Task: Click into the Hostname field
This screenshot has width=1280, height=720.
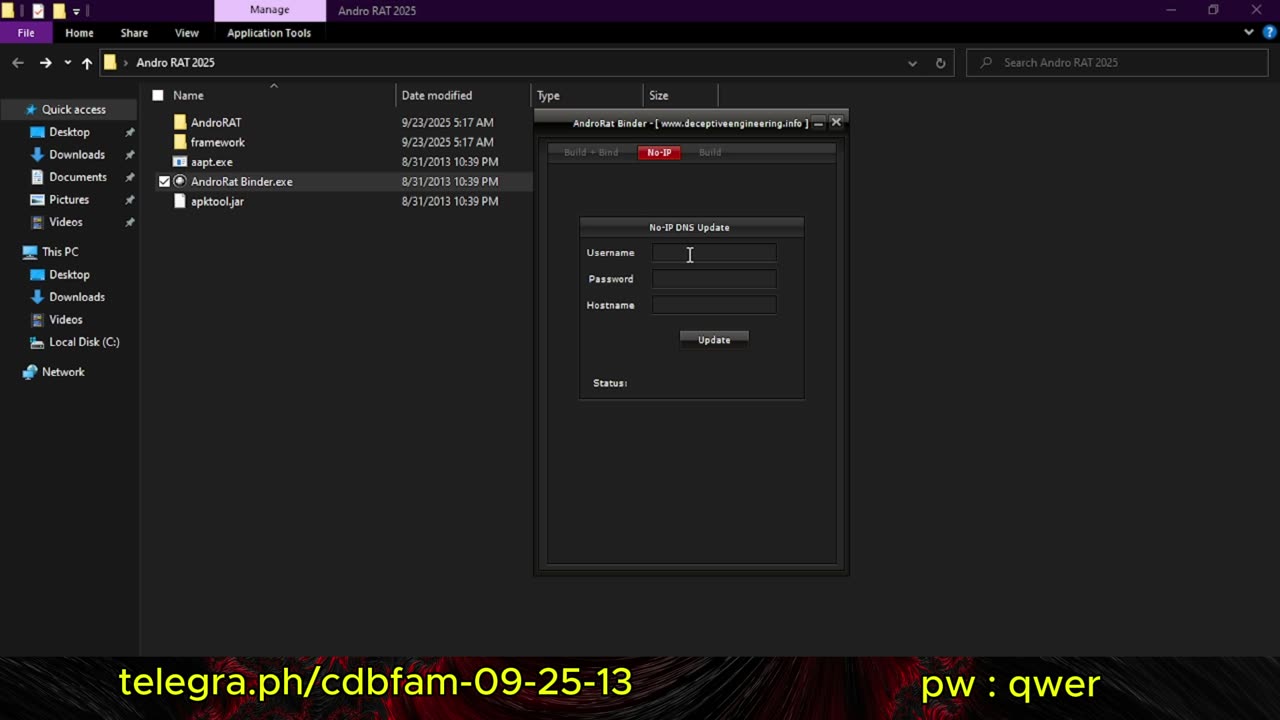Action: pos(714,305)
